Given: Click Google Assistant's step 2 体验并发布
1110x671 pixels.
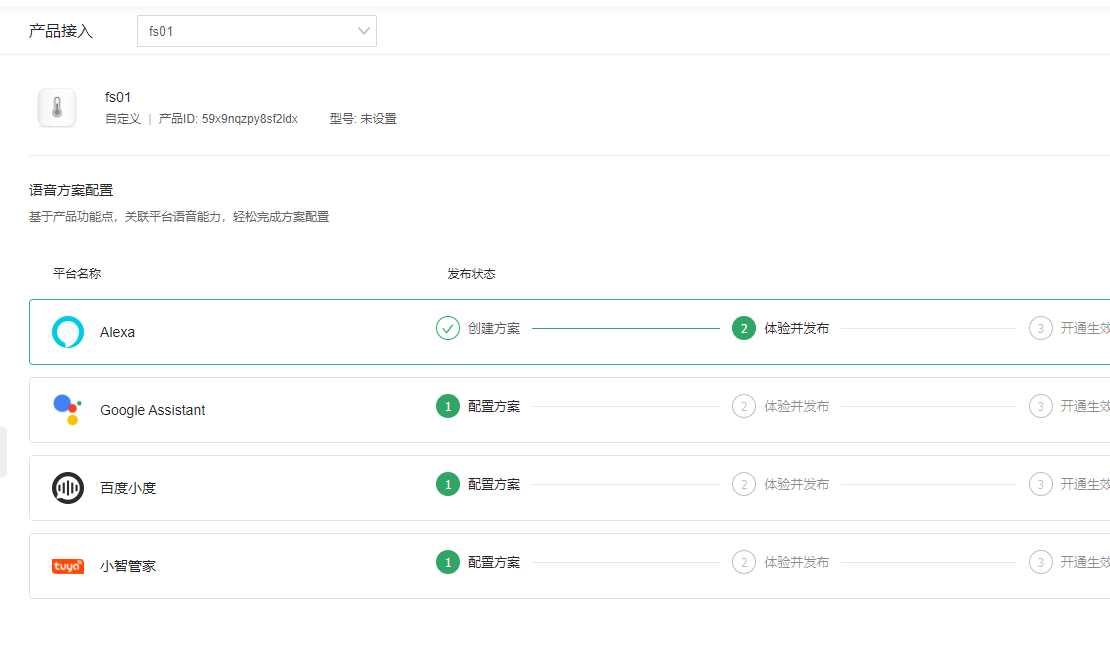Looking at the screenshot, I should (796, 406).
